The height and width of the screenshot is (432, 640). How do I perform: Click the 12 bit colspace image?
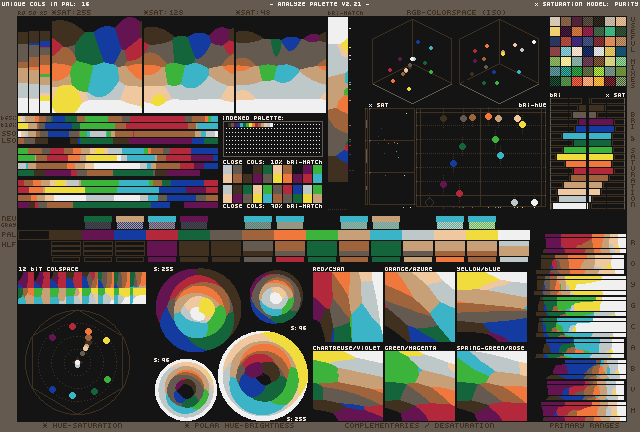point(81,288)
